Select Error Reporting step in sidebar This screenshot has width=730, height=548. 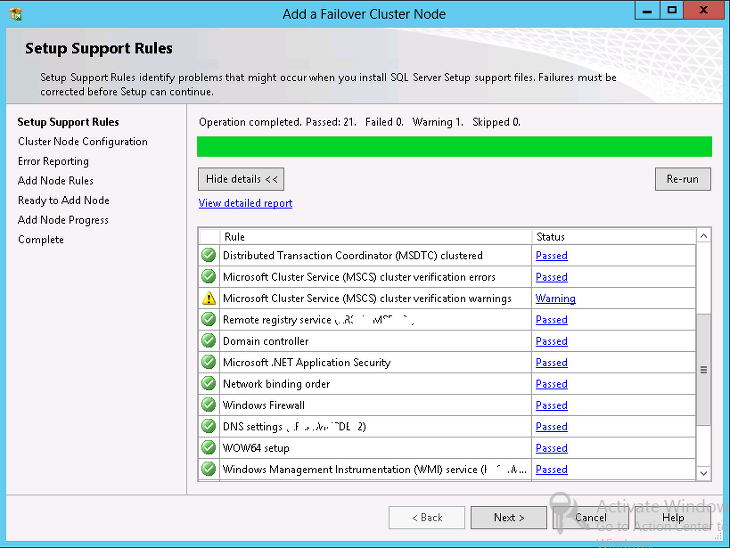click(53, 161)
